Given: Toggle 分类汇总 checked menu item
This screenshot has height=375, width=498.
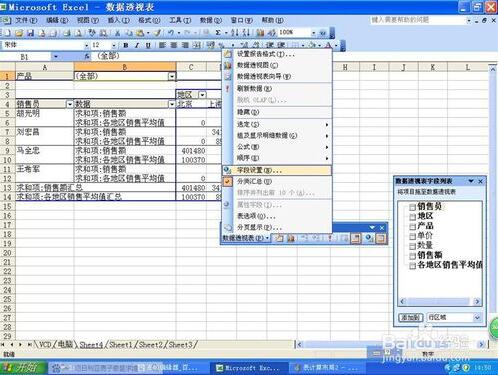Looking at the screenshot, I should pos(277,182).
